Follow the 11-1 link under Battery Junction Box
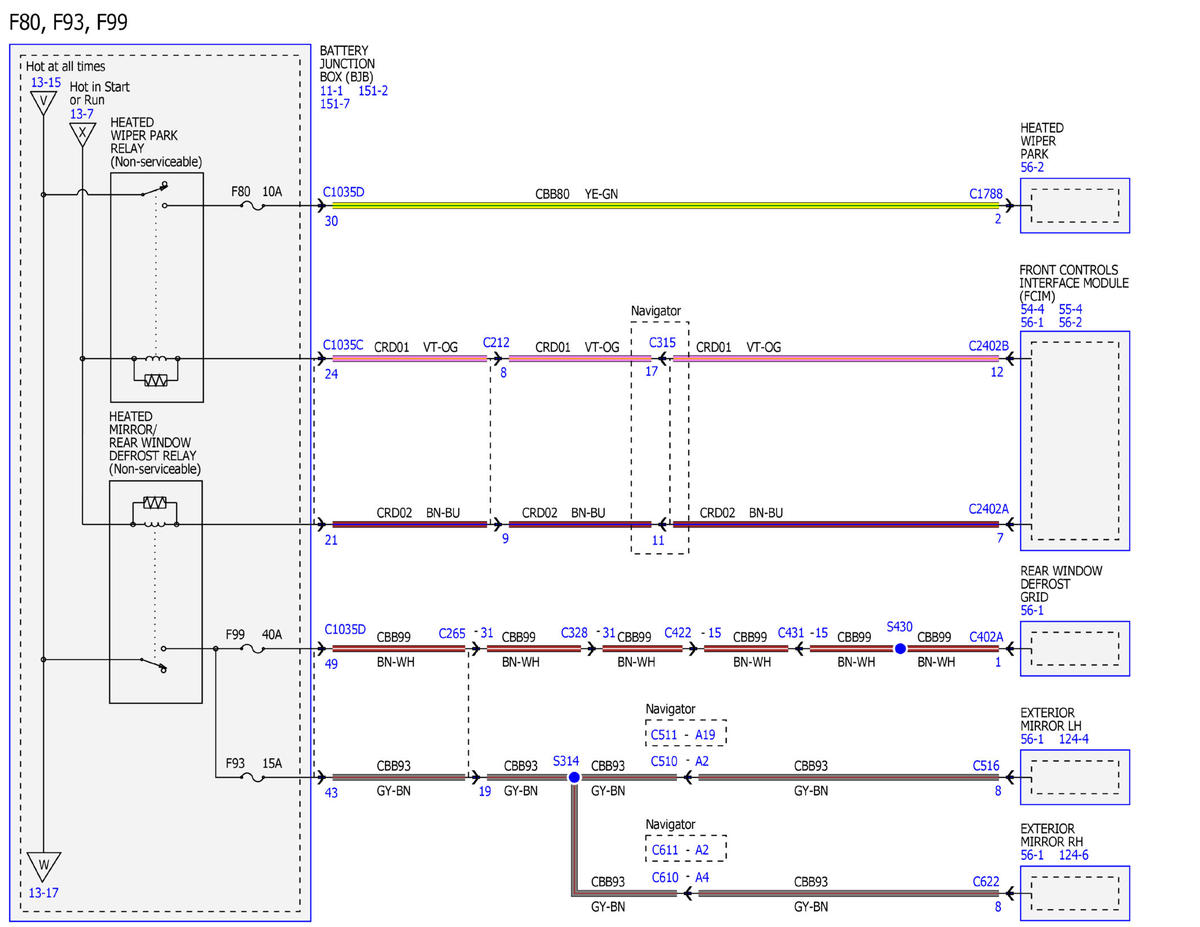Viewport: 1200px width, 927px height. click(x=332, y=90)
